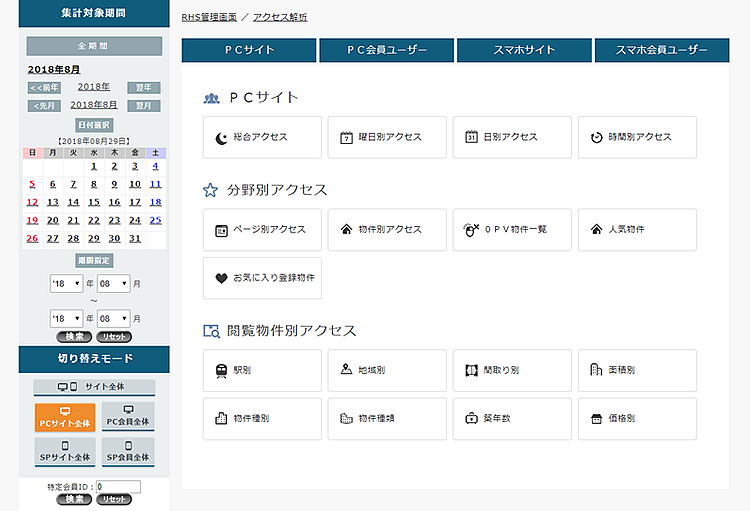Click the 2018年 year link
Image resolution: width=750 pixels, height=511 pixels.
click(x=94, y=87)
